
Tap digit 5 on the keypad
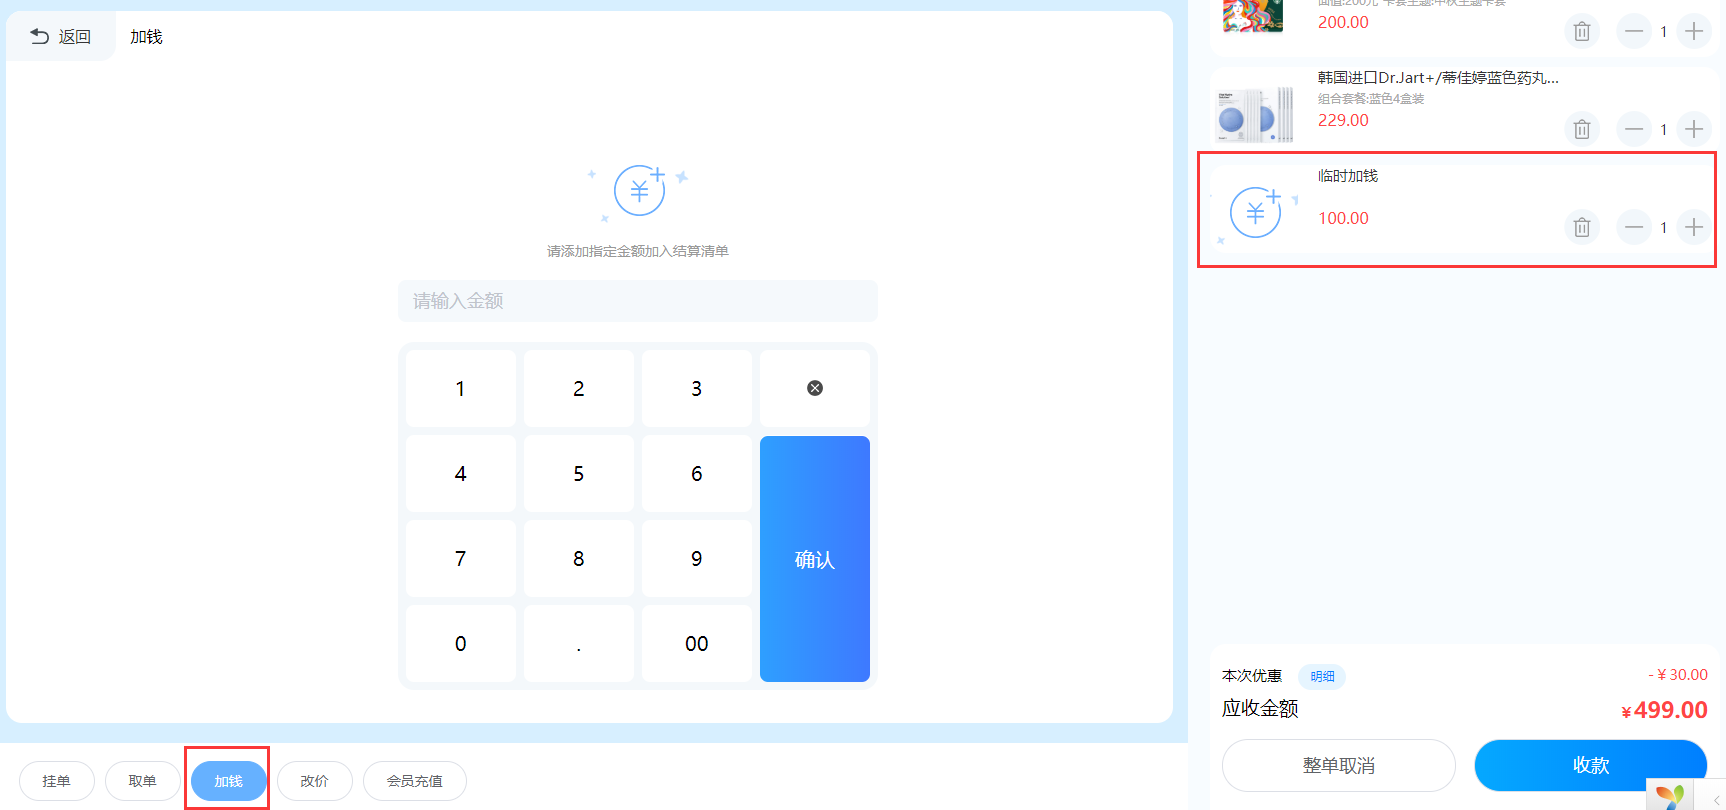pyautogui.click(x=579, y=473)
